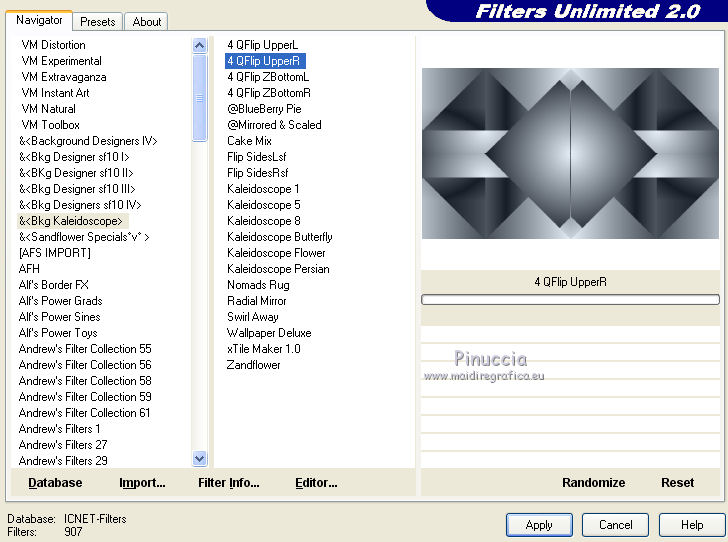The height and width of the screenshot is (542, 728).
Task: Select Alf's Power Toys category
Action: click(x=58, y=333)
